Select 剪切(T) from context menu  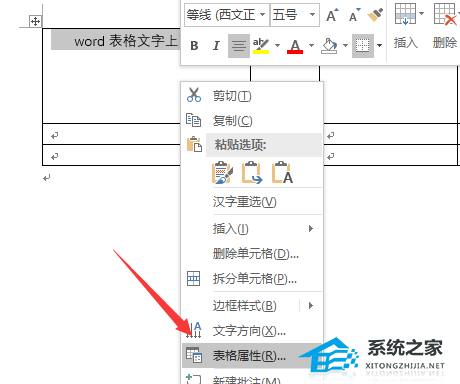tap(252, 96)
